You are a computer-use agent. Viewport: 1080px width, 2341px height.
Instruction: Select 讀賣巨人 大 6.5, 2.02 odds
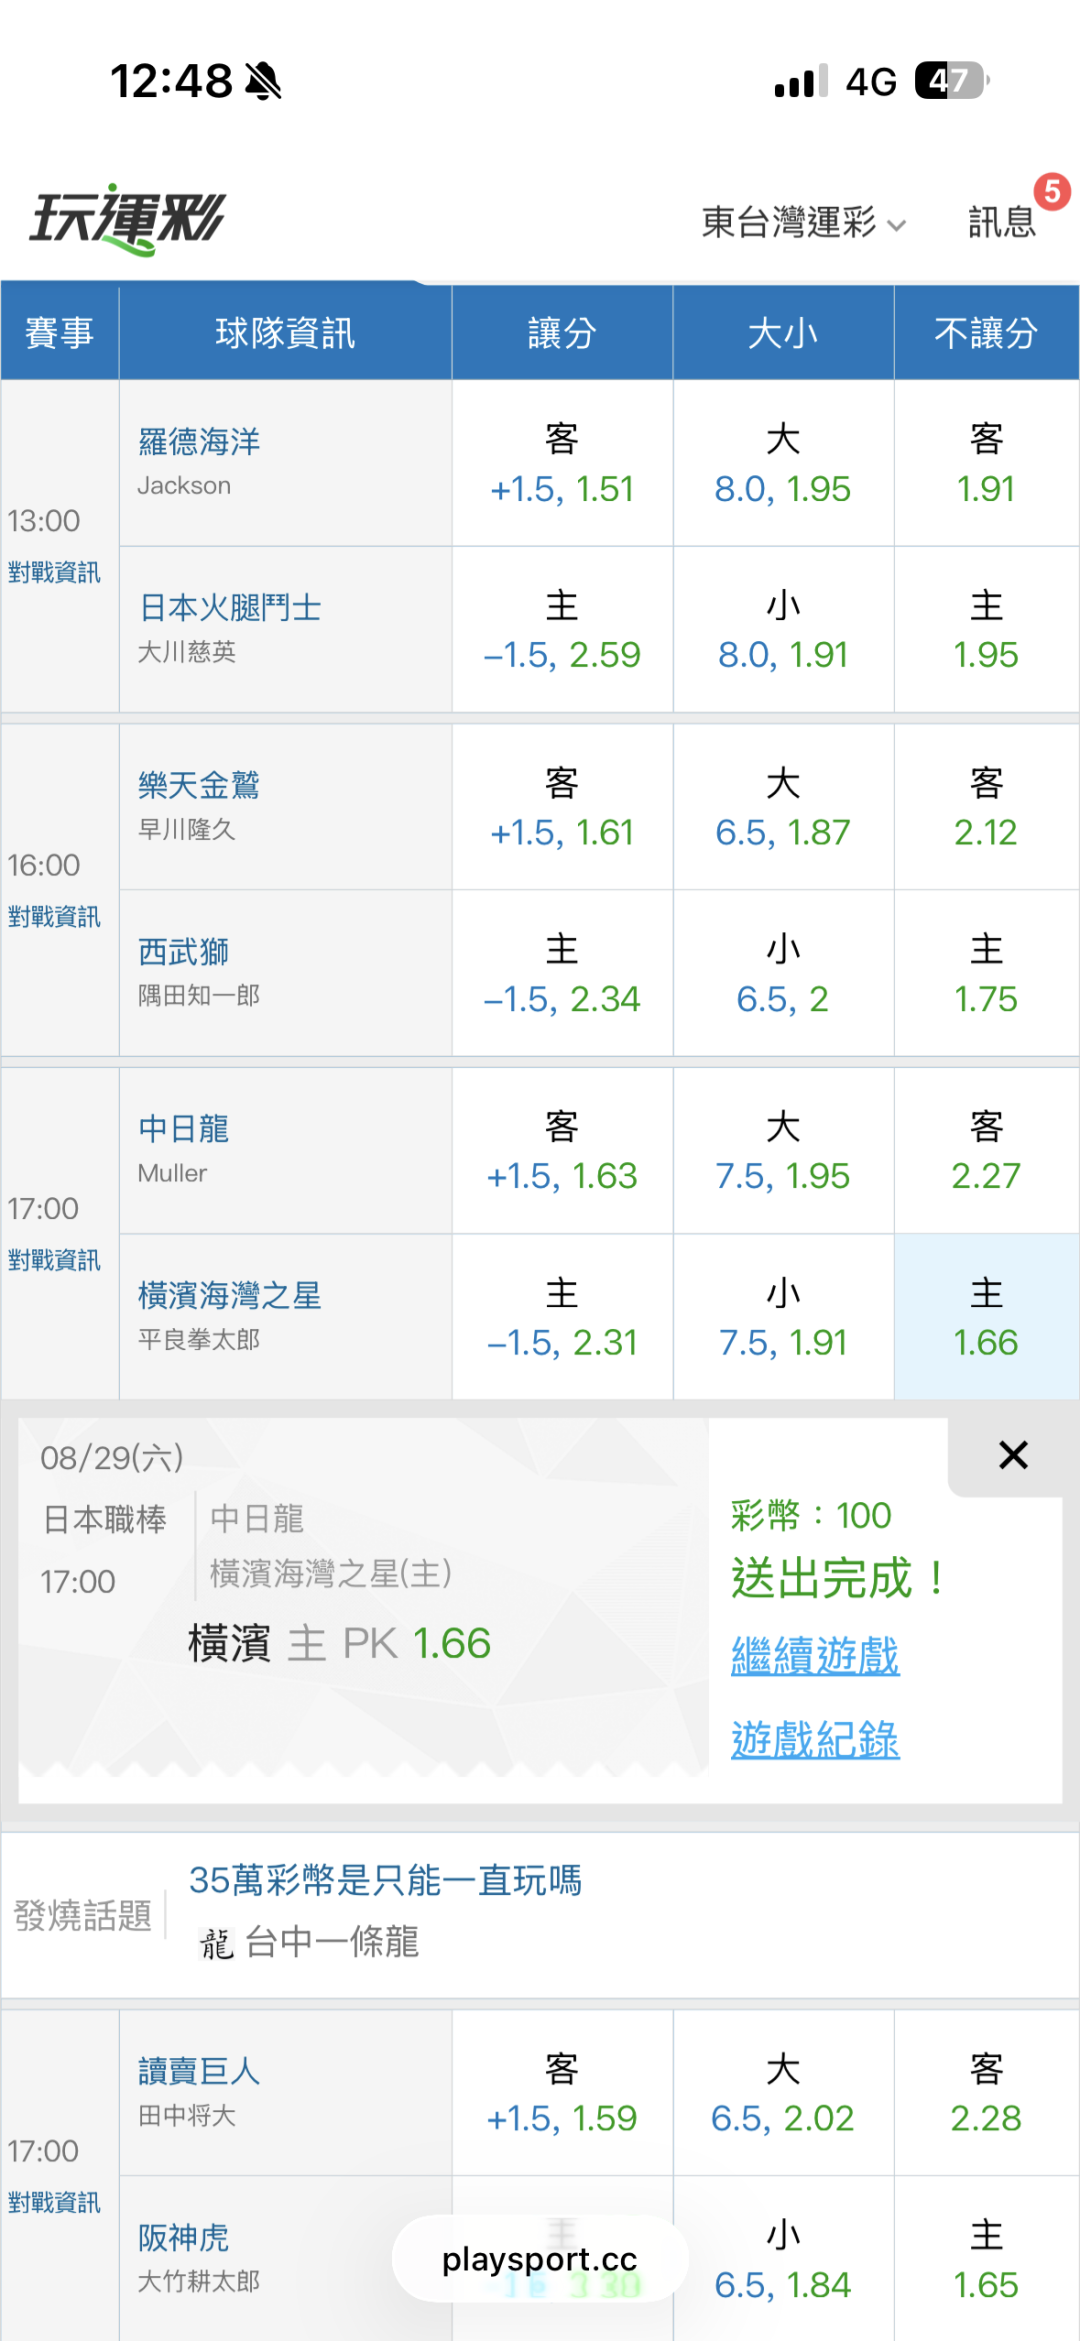(783, 2093)
